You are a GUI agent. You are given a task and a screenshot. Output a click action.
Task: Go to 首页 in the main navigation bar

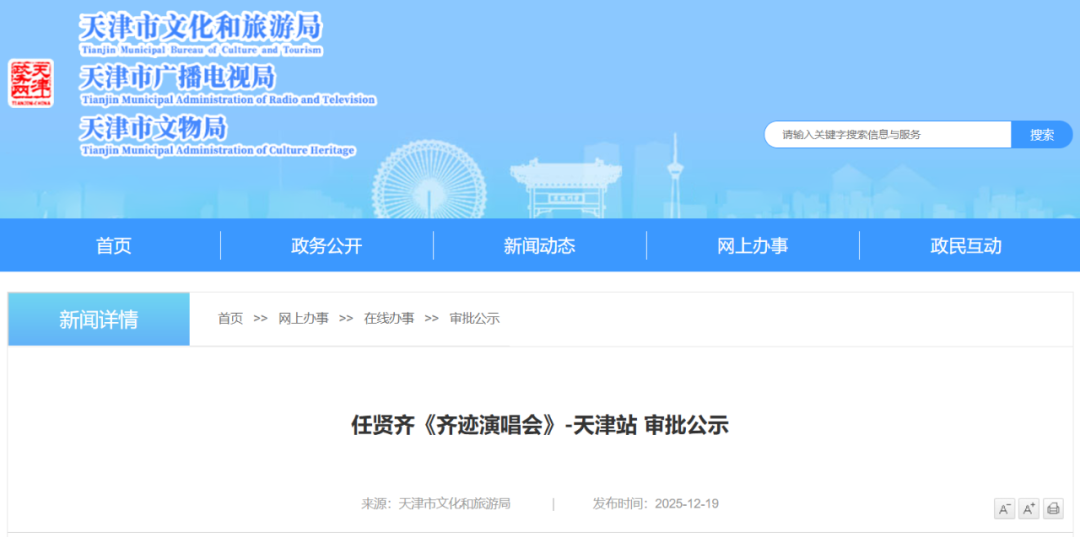tap(113, 246)
